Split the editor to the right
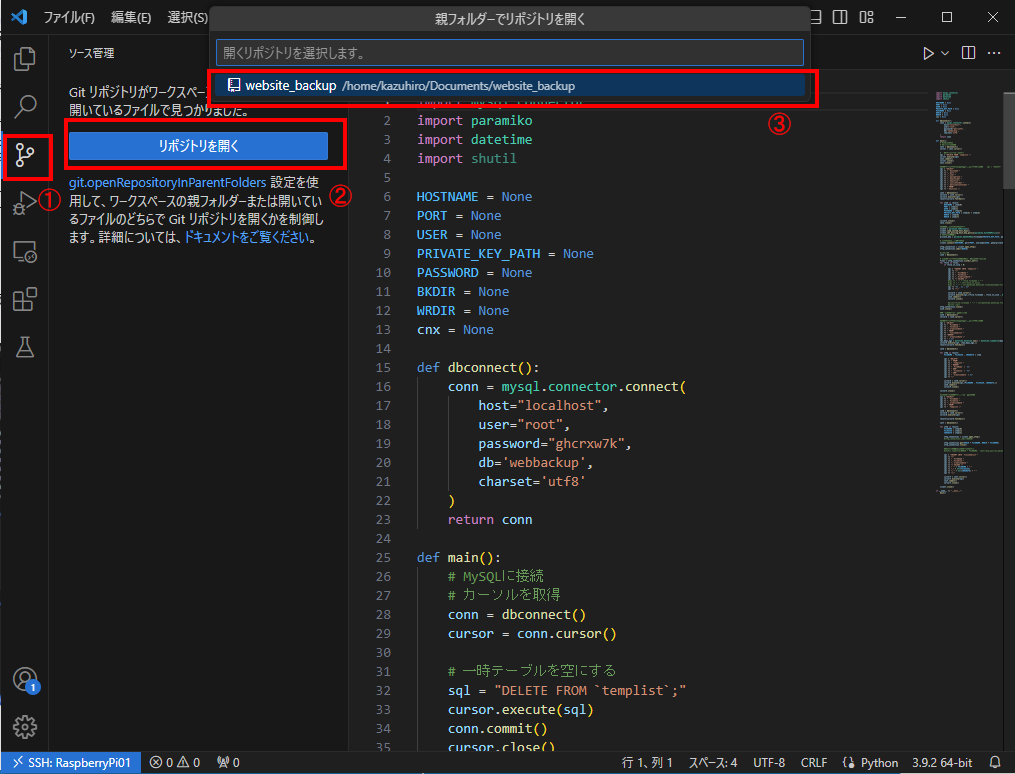 tap(968, 53)
